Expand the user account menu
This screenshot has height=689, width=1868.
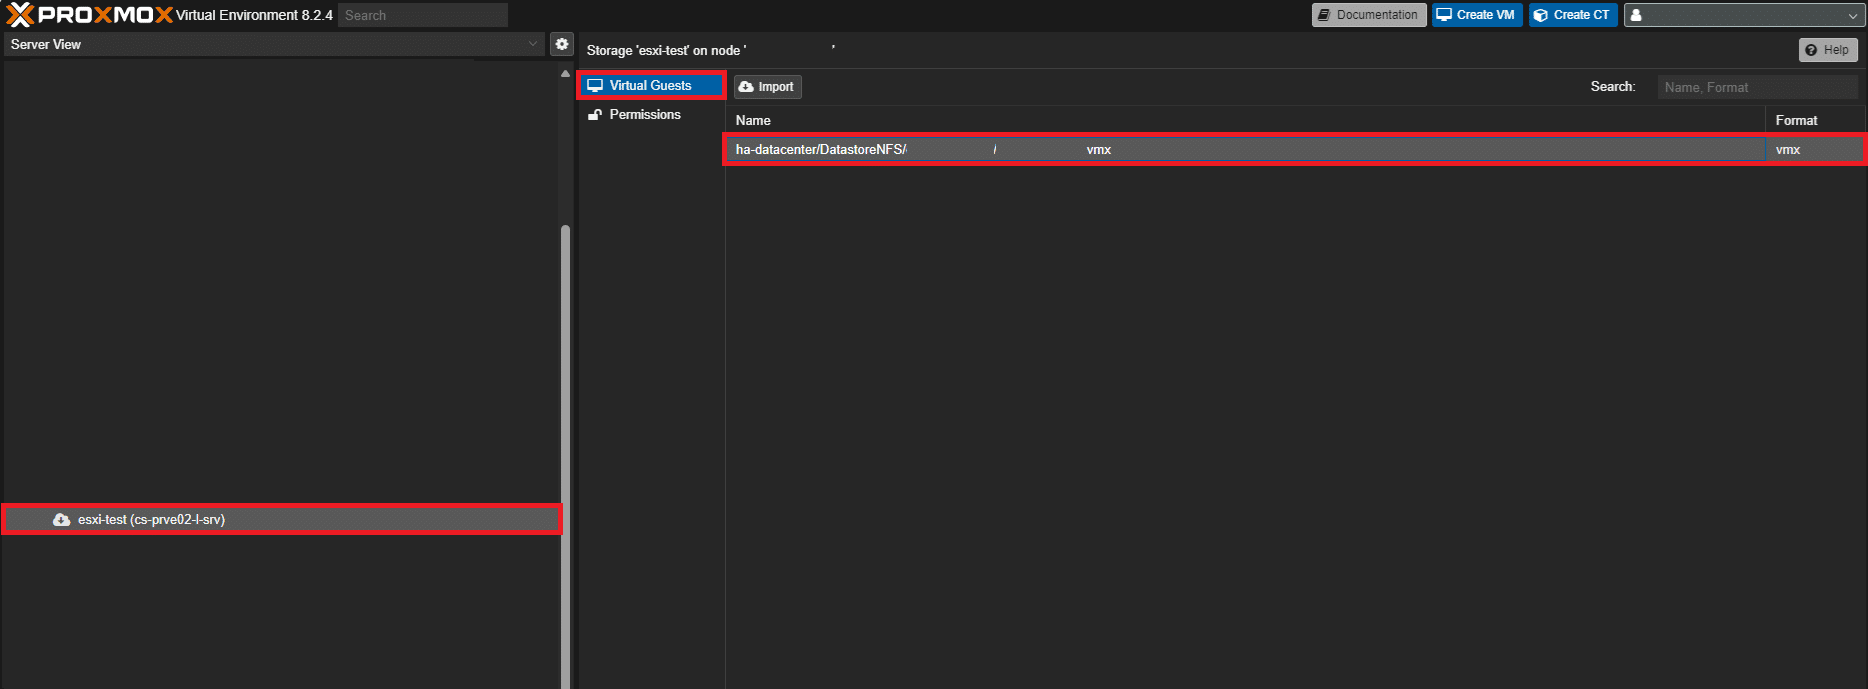(x=1852, y=16)
